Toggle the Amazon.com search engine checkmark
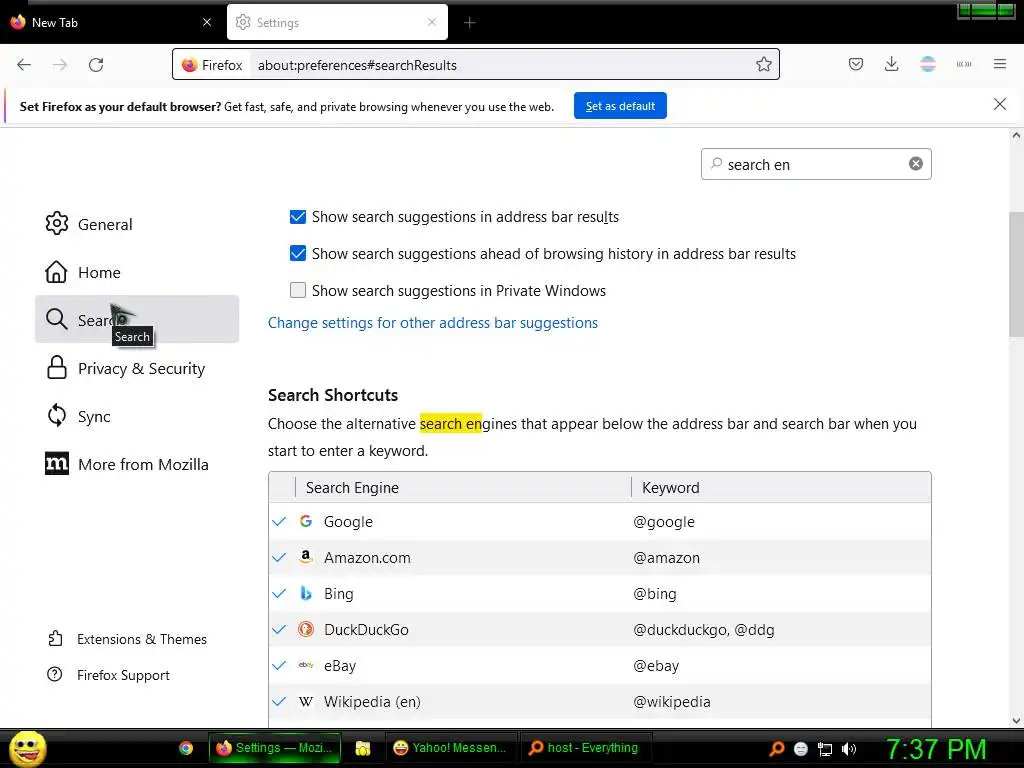This screenshot has width=1024, height=768. click(280, 557)
